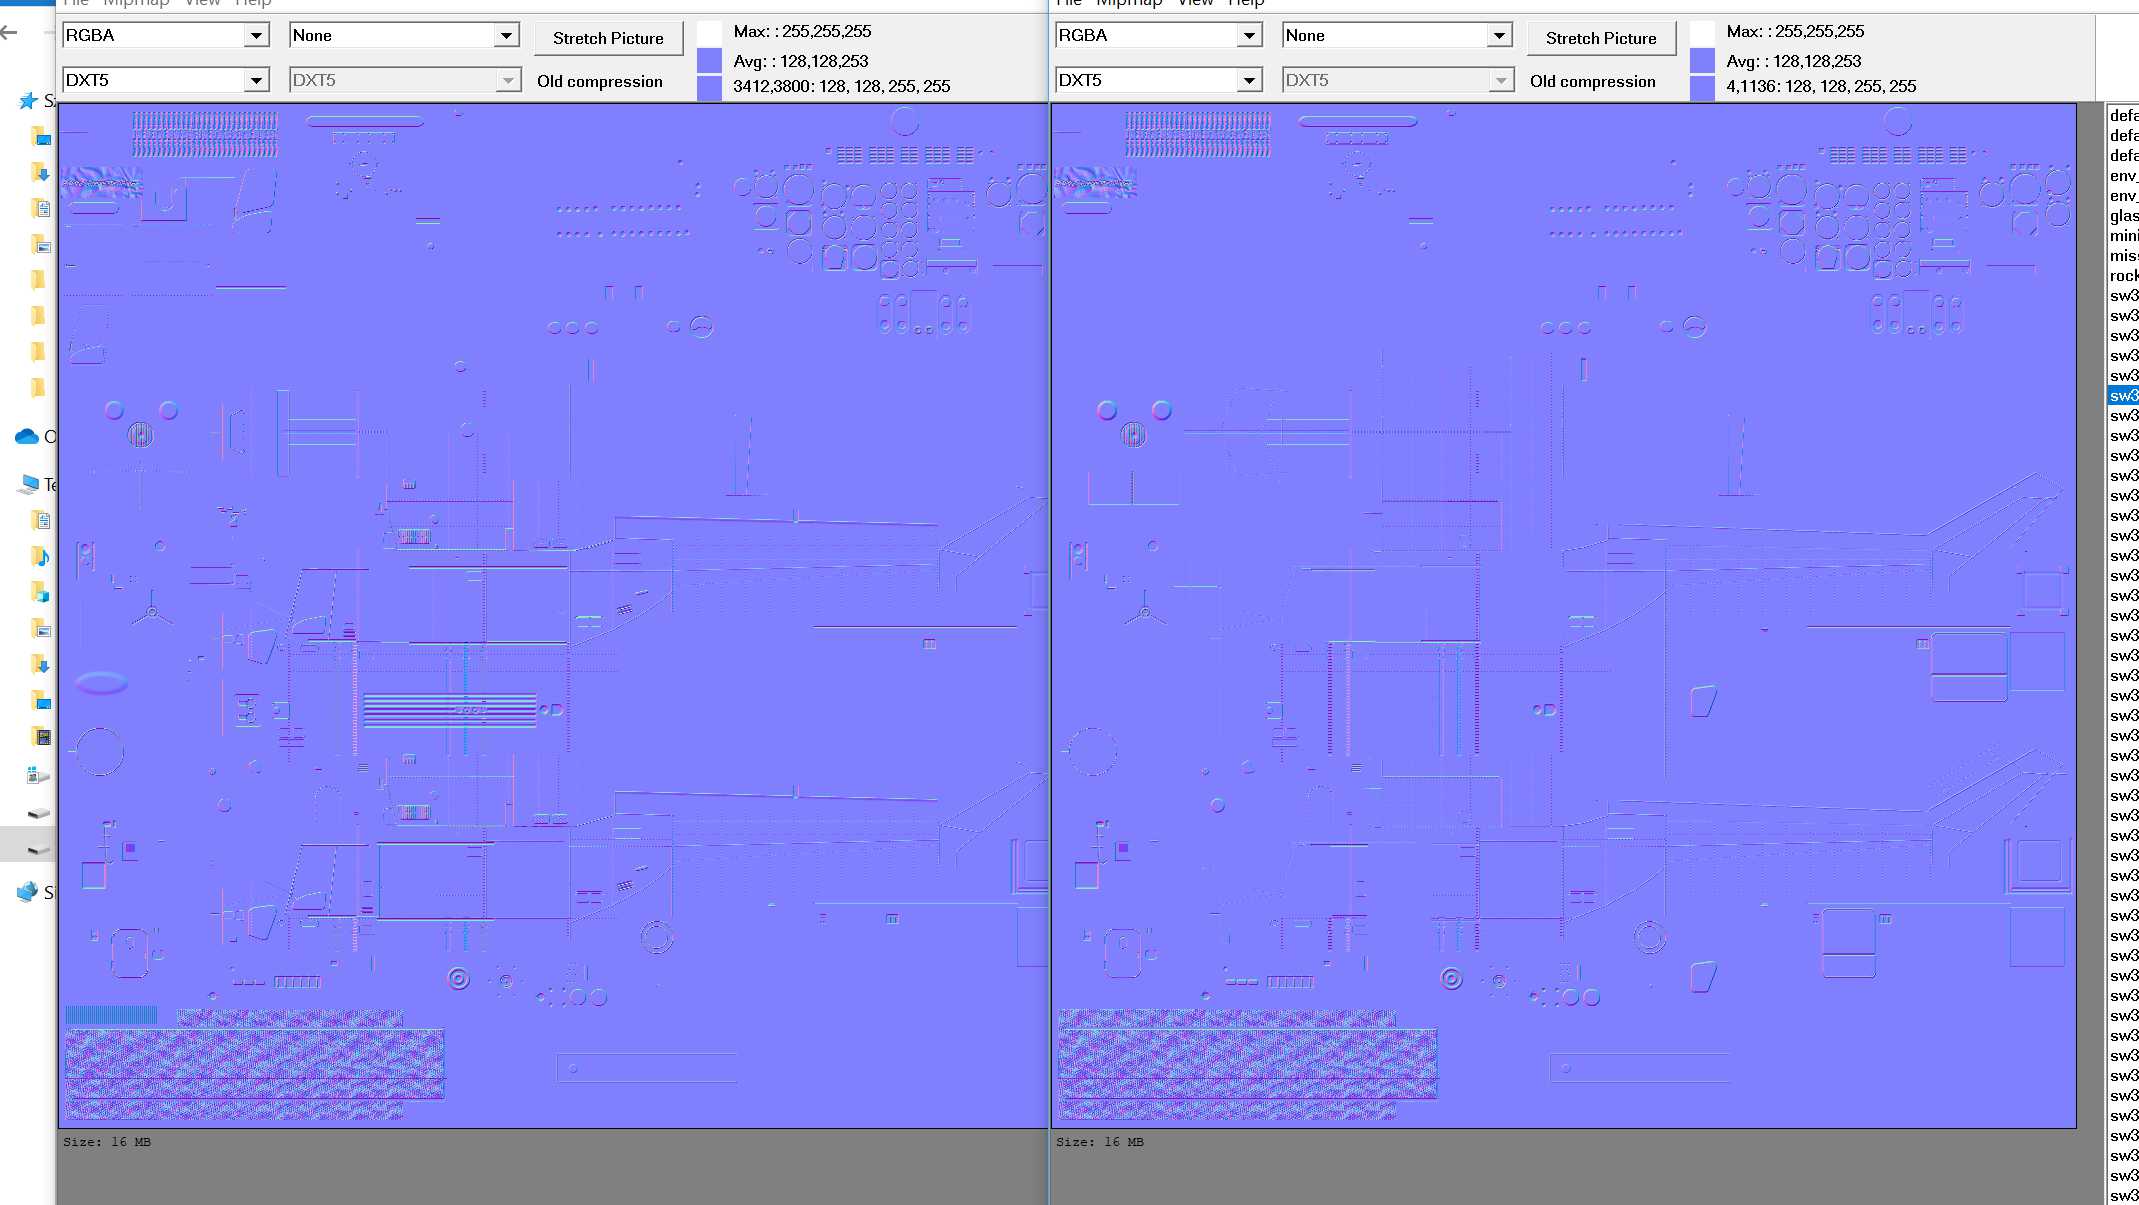
Task: Click the normal map image, left window
Action: [x=553, y=615]
